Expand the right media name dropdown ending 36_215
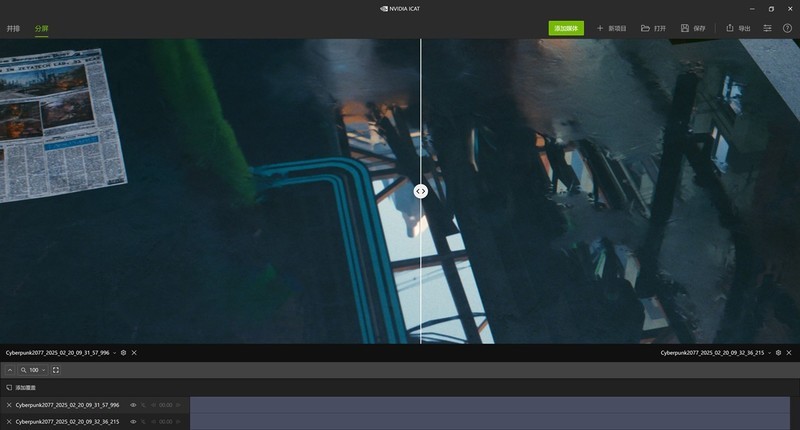The height and width of the screenshot is (430, 800). [769, 353]
